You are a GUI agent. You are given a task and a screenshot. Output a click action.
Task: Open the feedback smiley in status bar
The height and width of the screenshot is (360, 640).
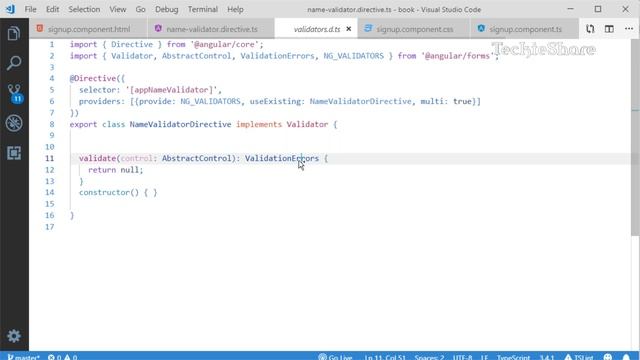coord(608,357)
